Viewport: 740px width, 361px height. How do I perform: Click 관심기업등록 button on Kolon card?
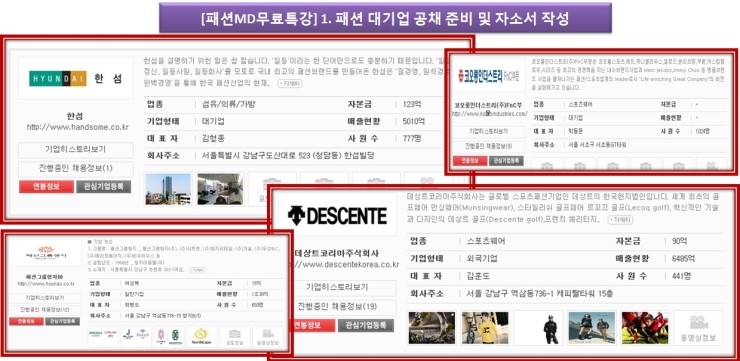506,161
